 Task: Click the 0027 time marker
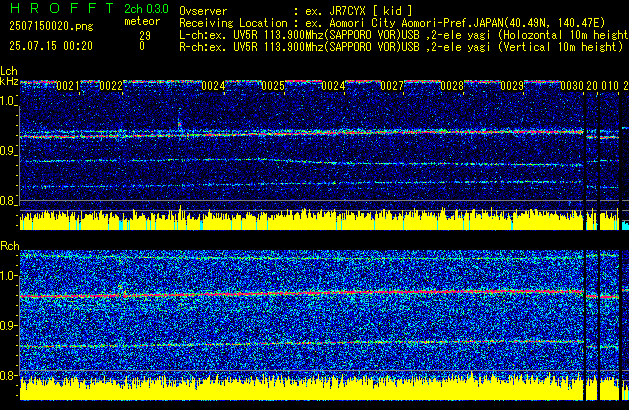(x=392, y=86)
